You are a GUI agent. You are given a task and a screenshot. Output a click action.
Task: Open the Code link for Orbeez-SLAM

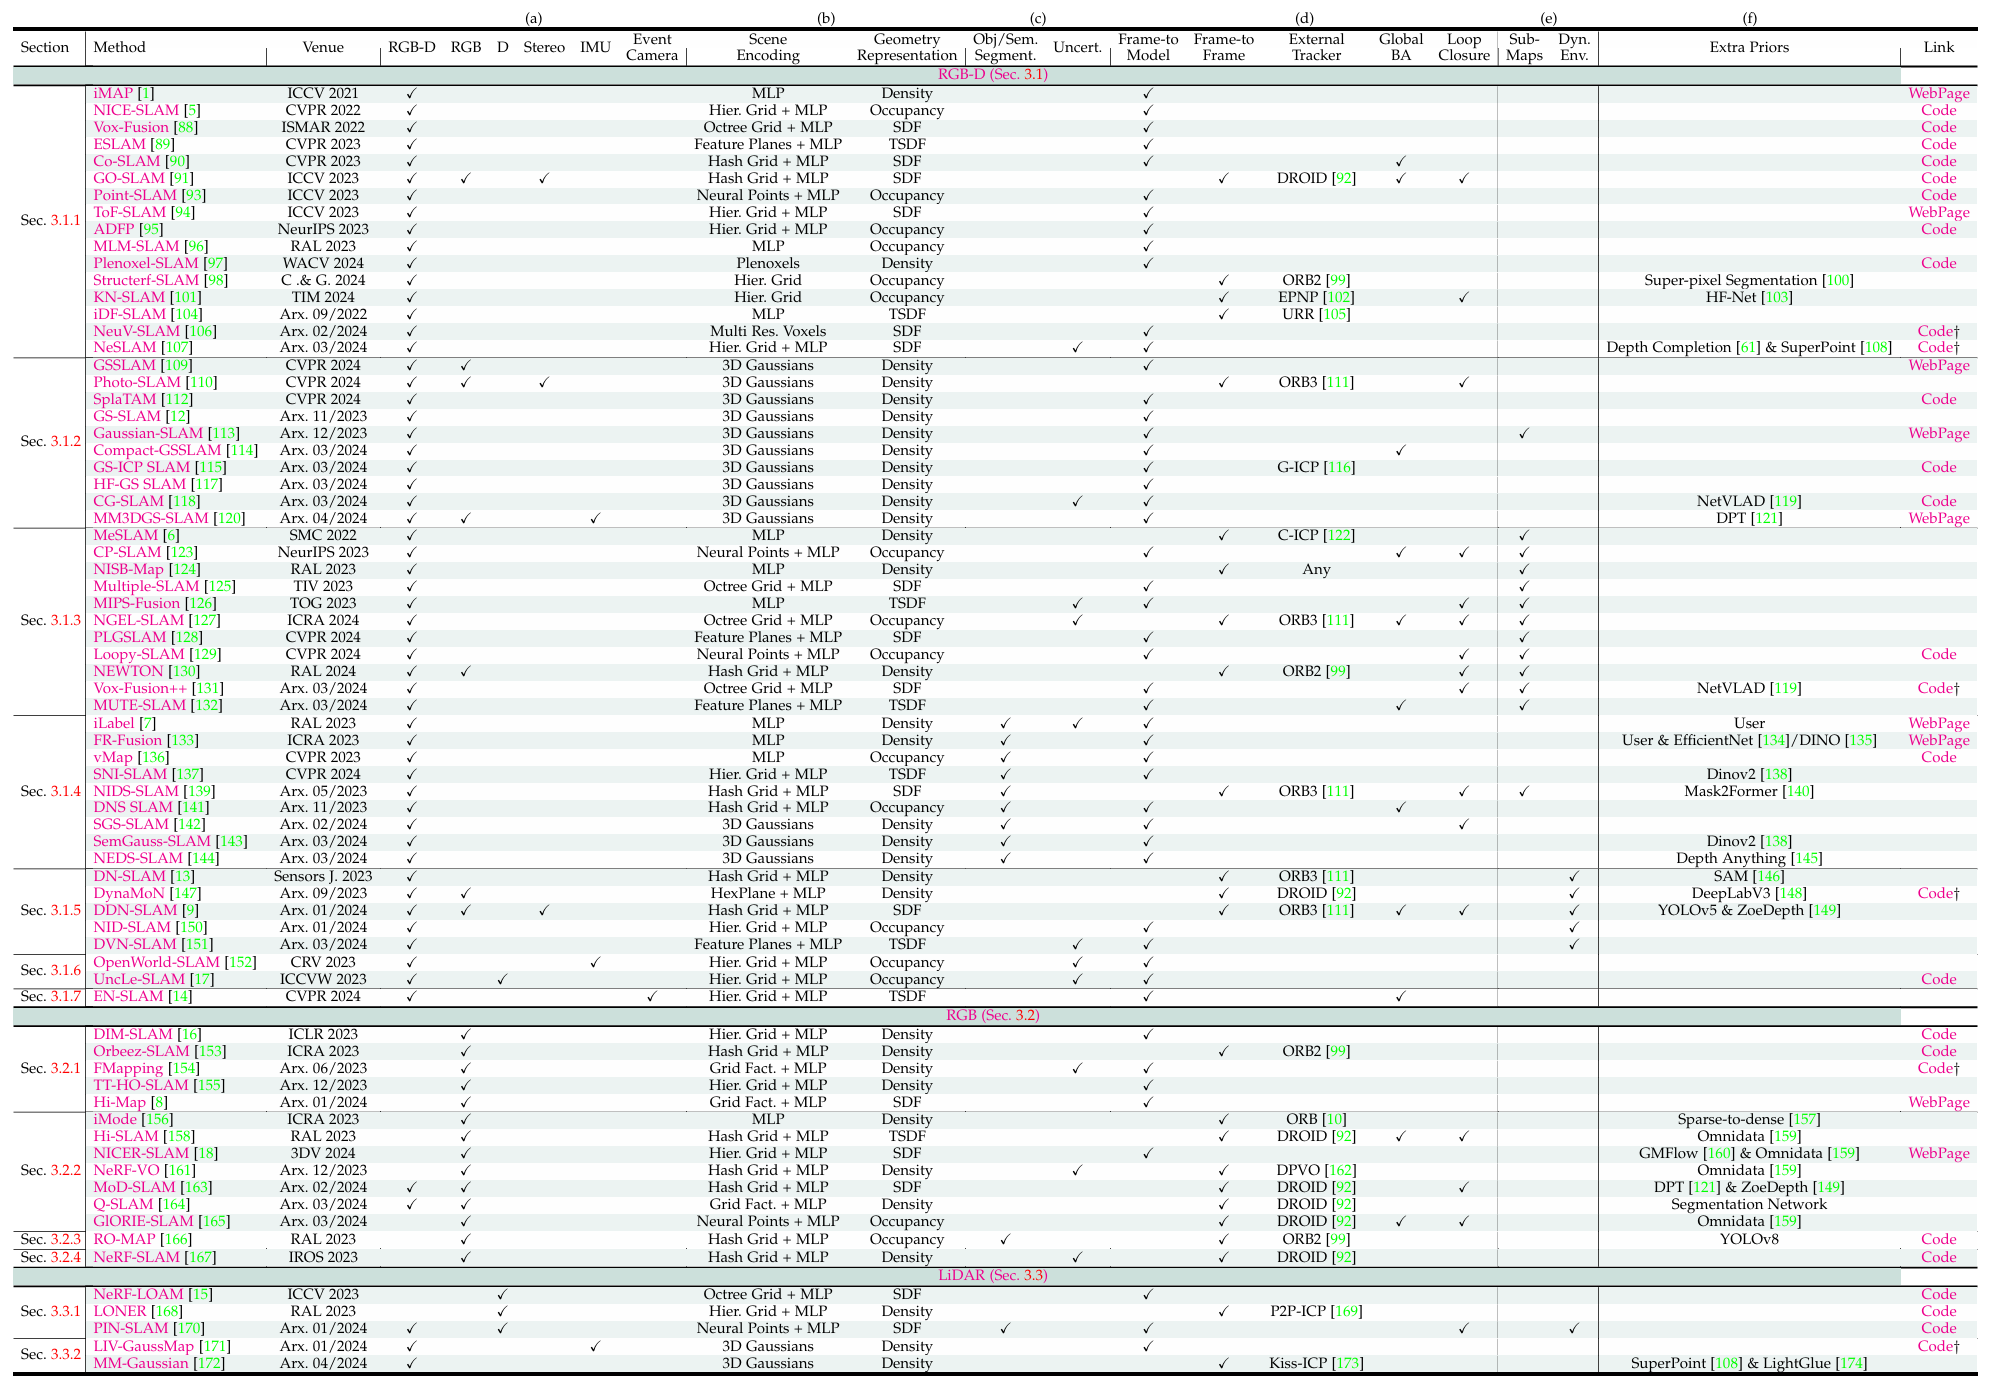click(1938, 1051)
